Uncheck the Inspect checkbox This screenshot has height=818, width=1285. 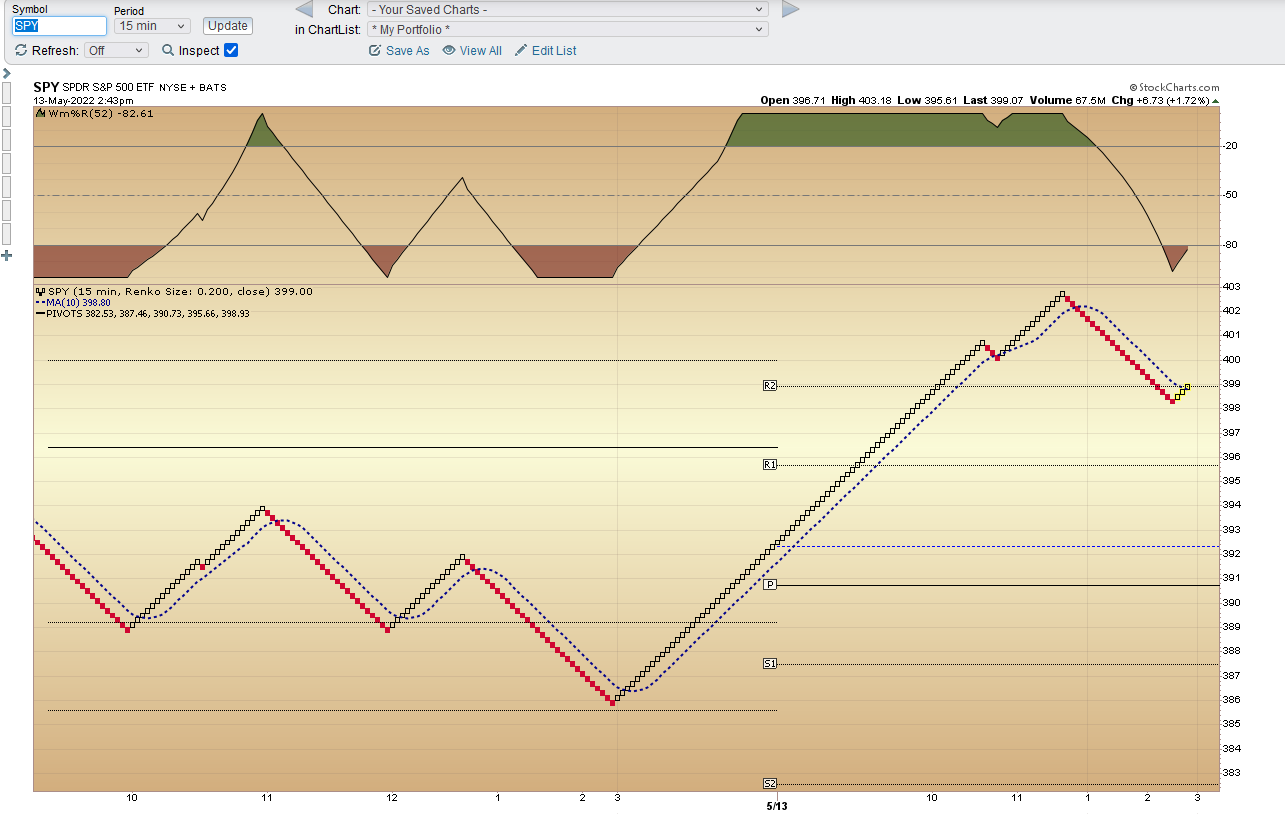click(x=231, y=50)
